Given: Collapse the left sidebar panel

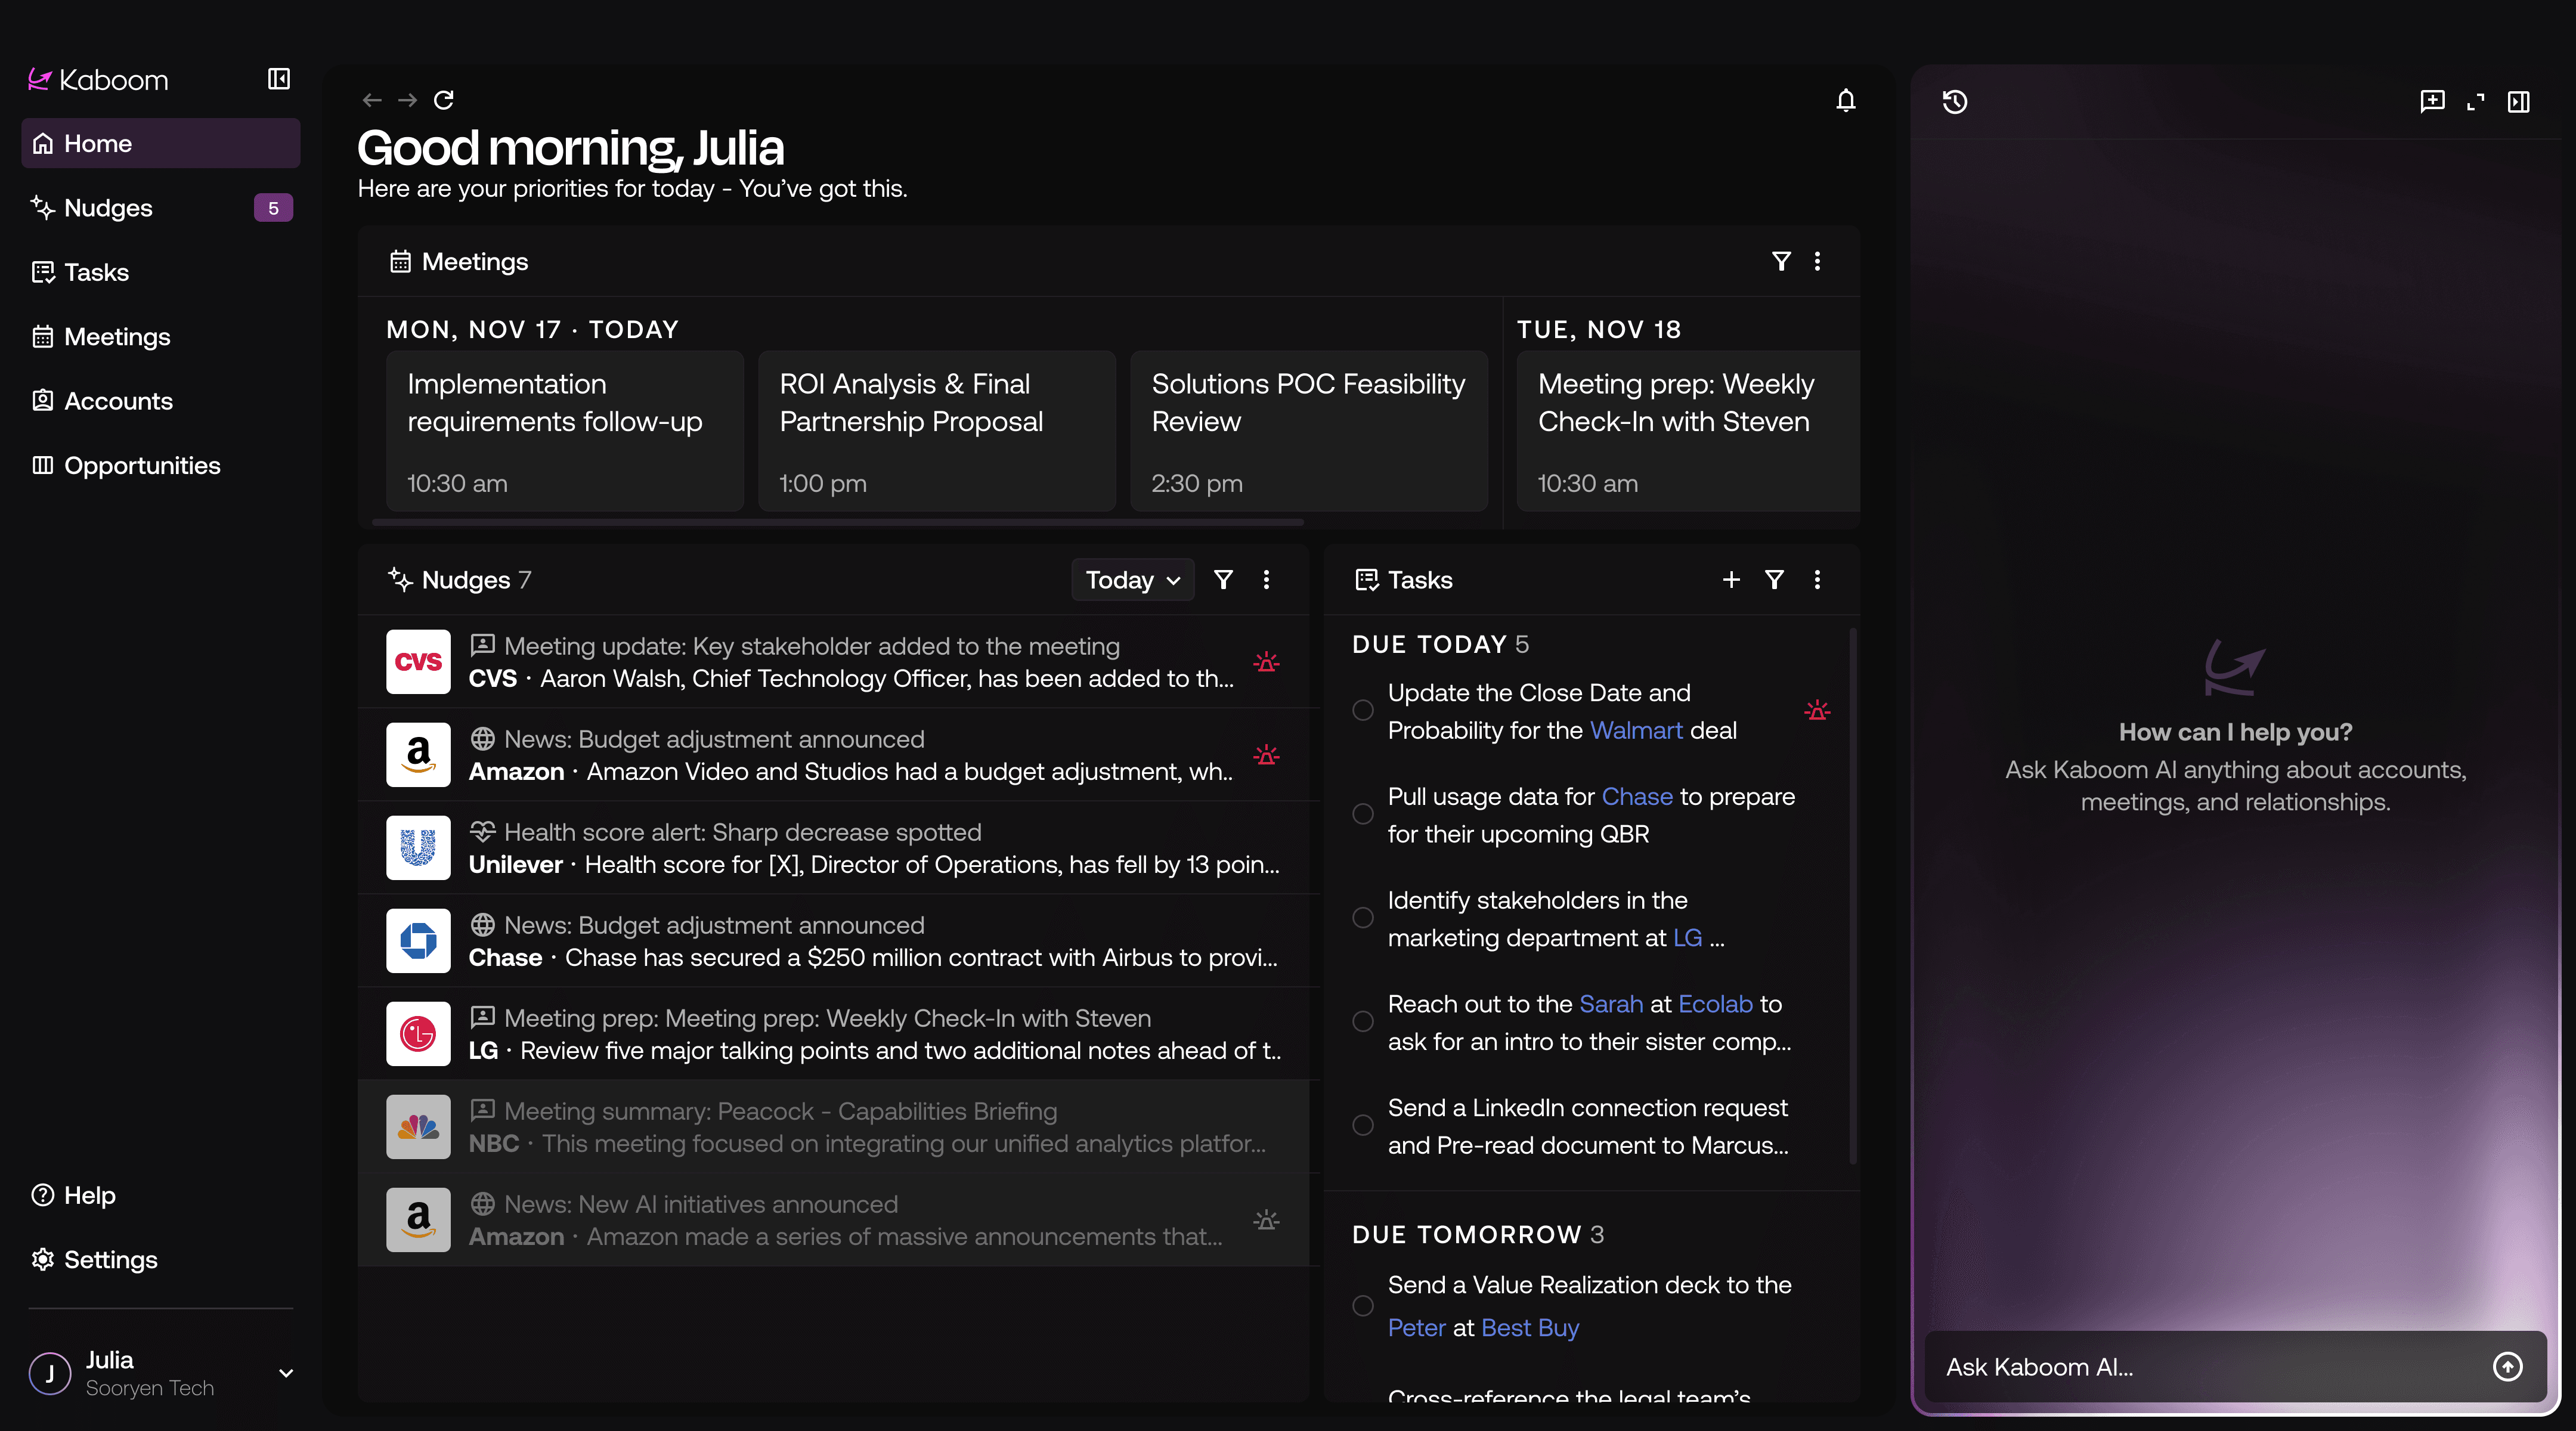Looking at the screenshot, I should pyautogui.click(x=279, y=79).
